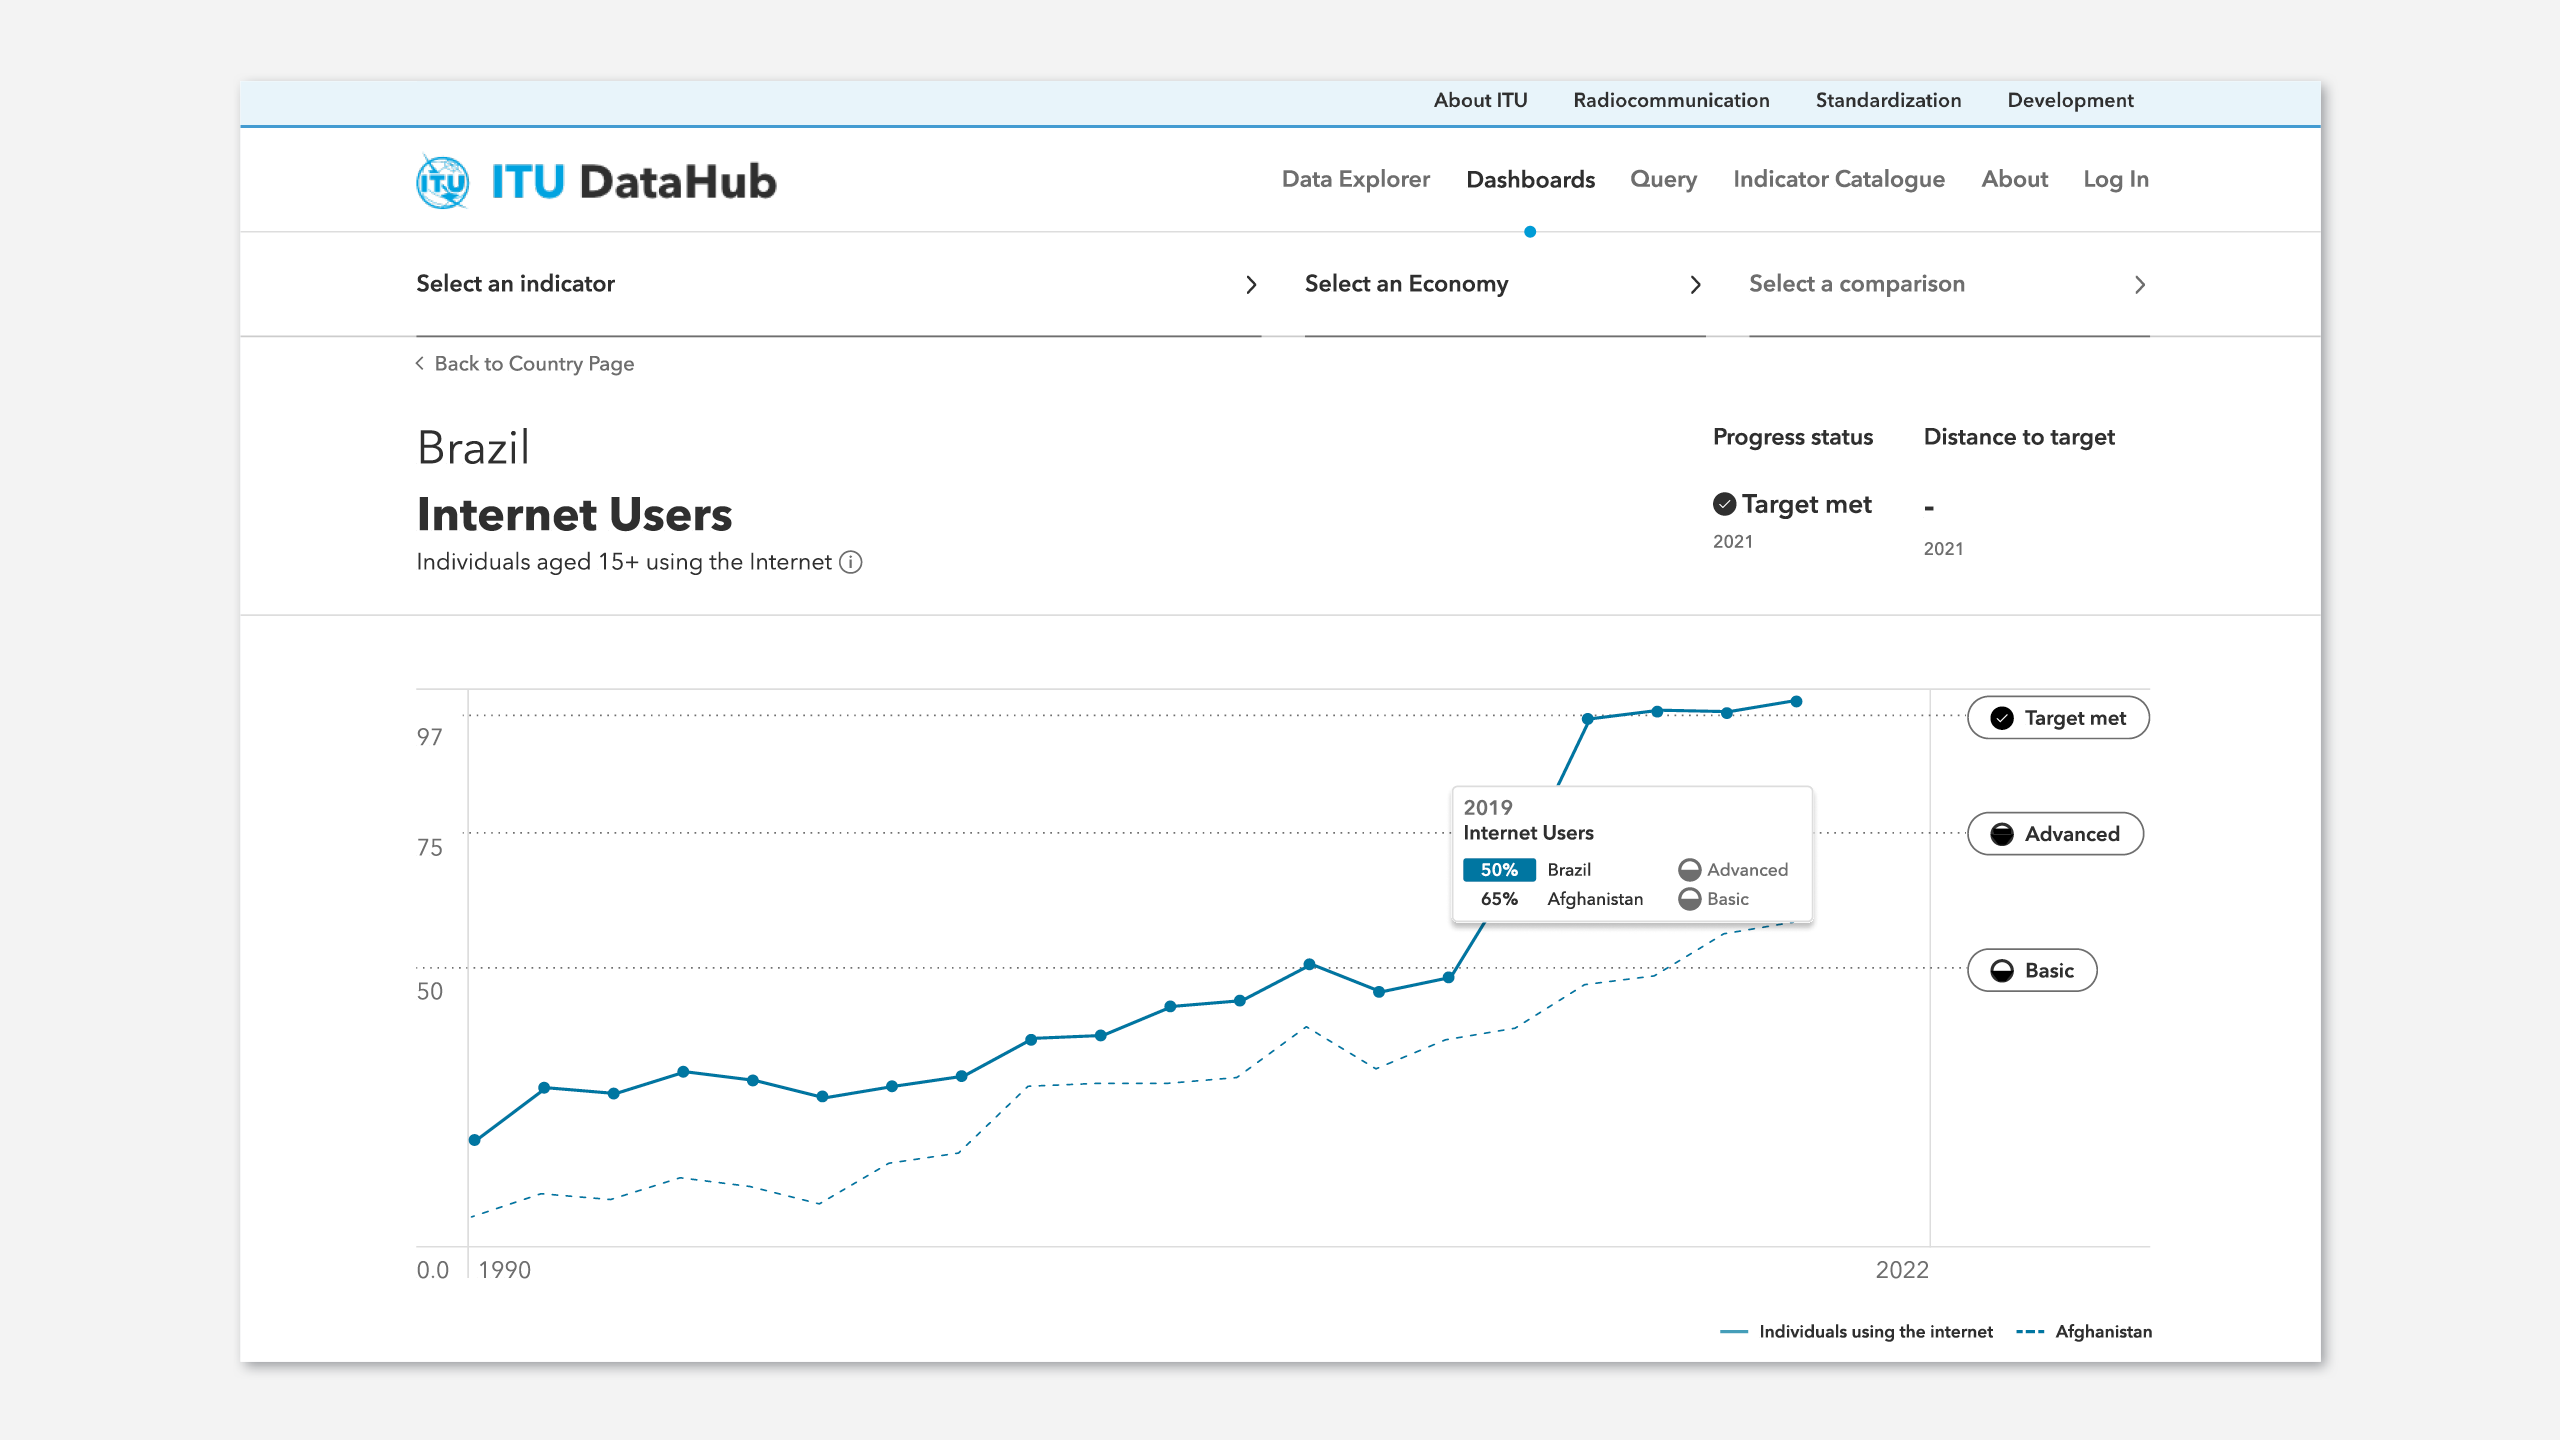Open the Radiocommunication top link
2560x1440 pixels.
pyautogui.click(x=1671, y=100)
